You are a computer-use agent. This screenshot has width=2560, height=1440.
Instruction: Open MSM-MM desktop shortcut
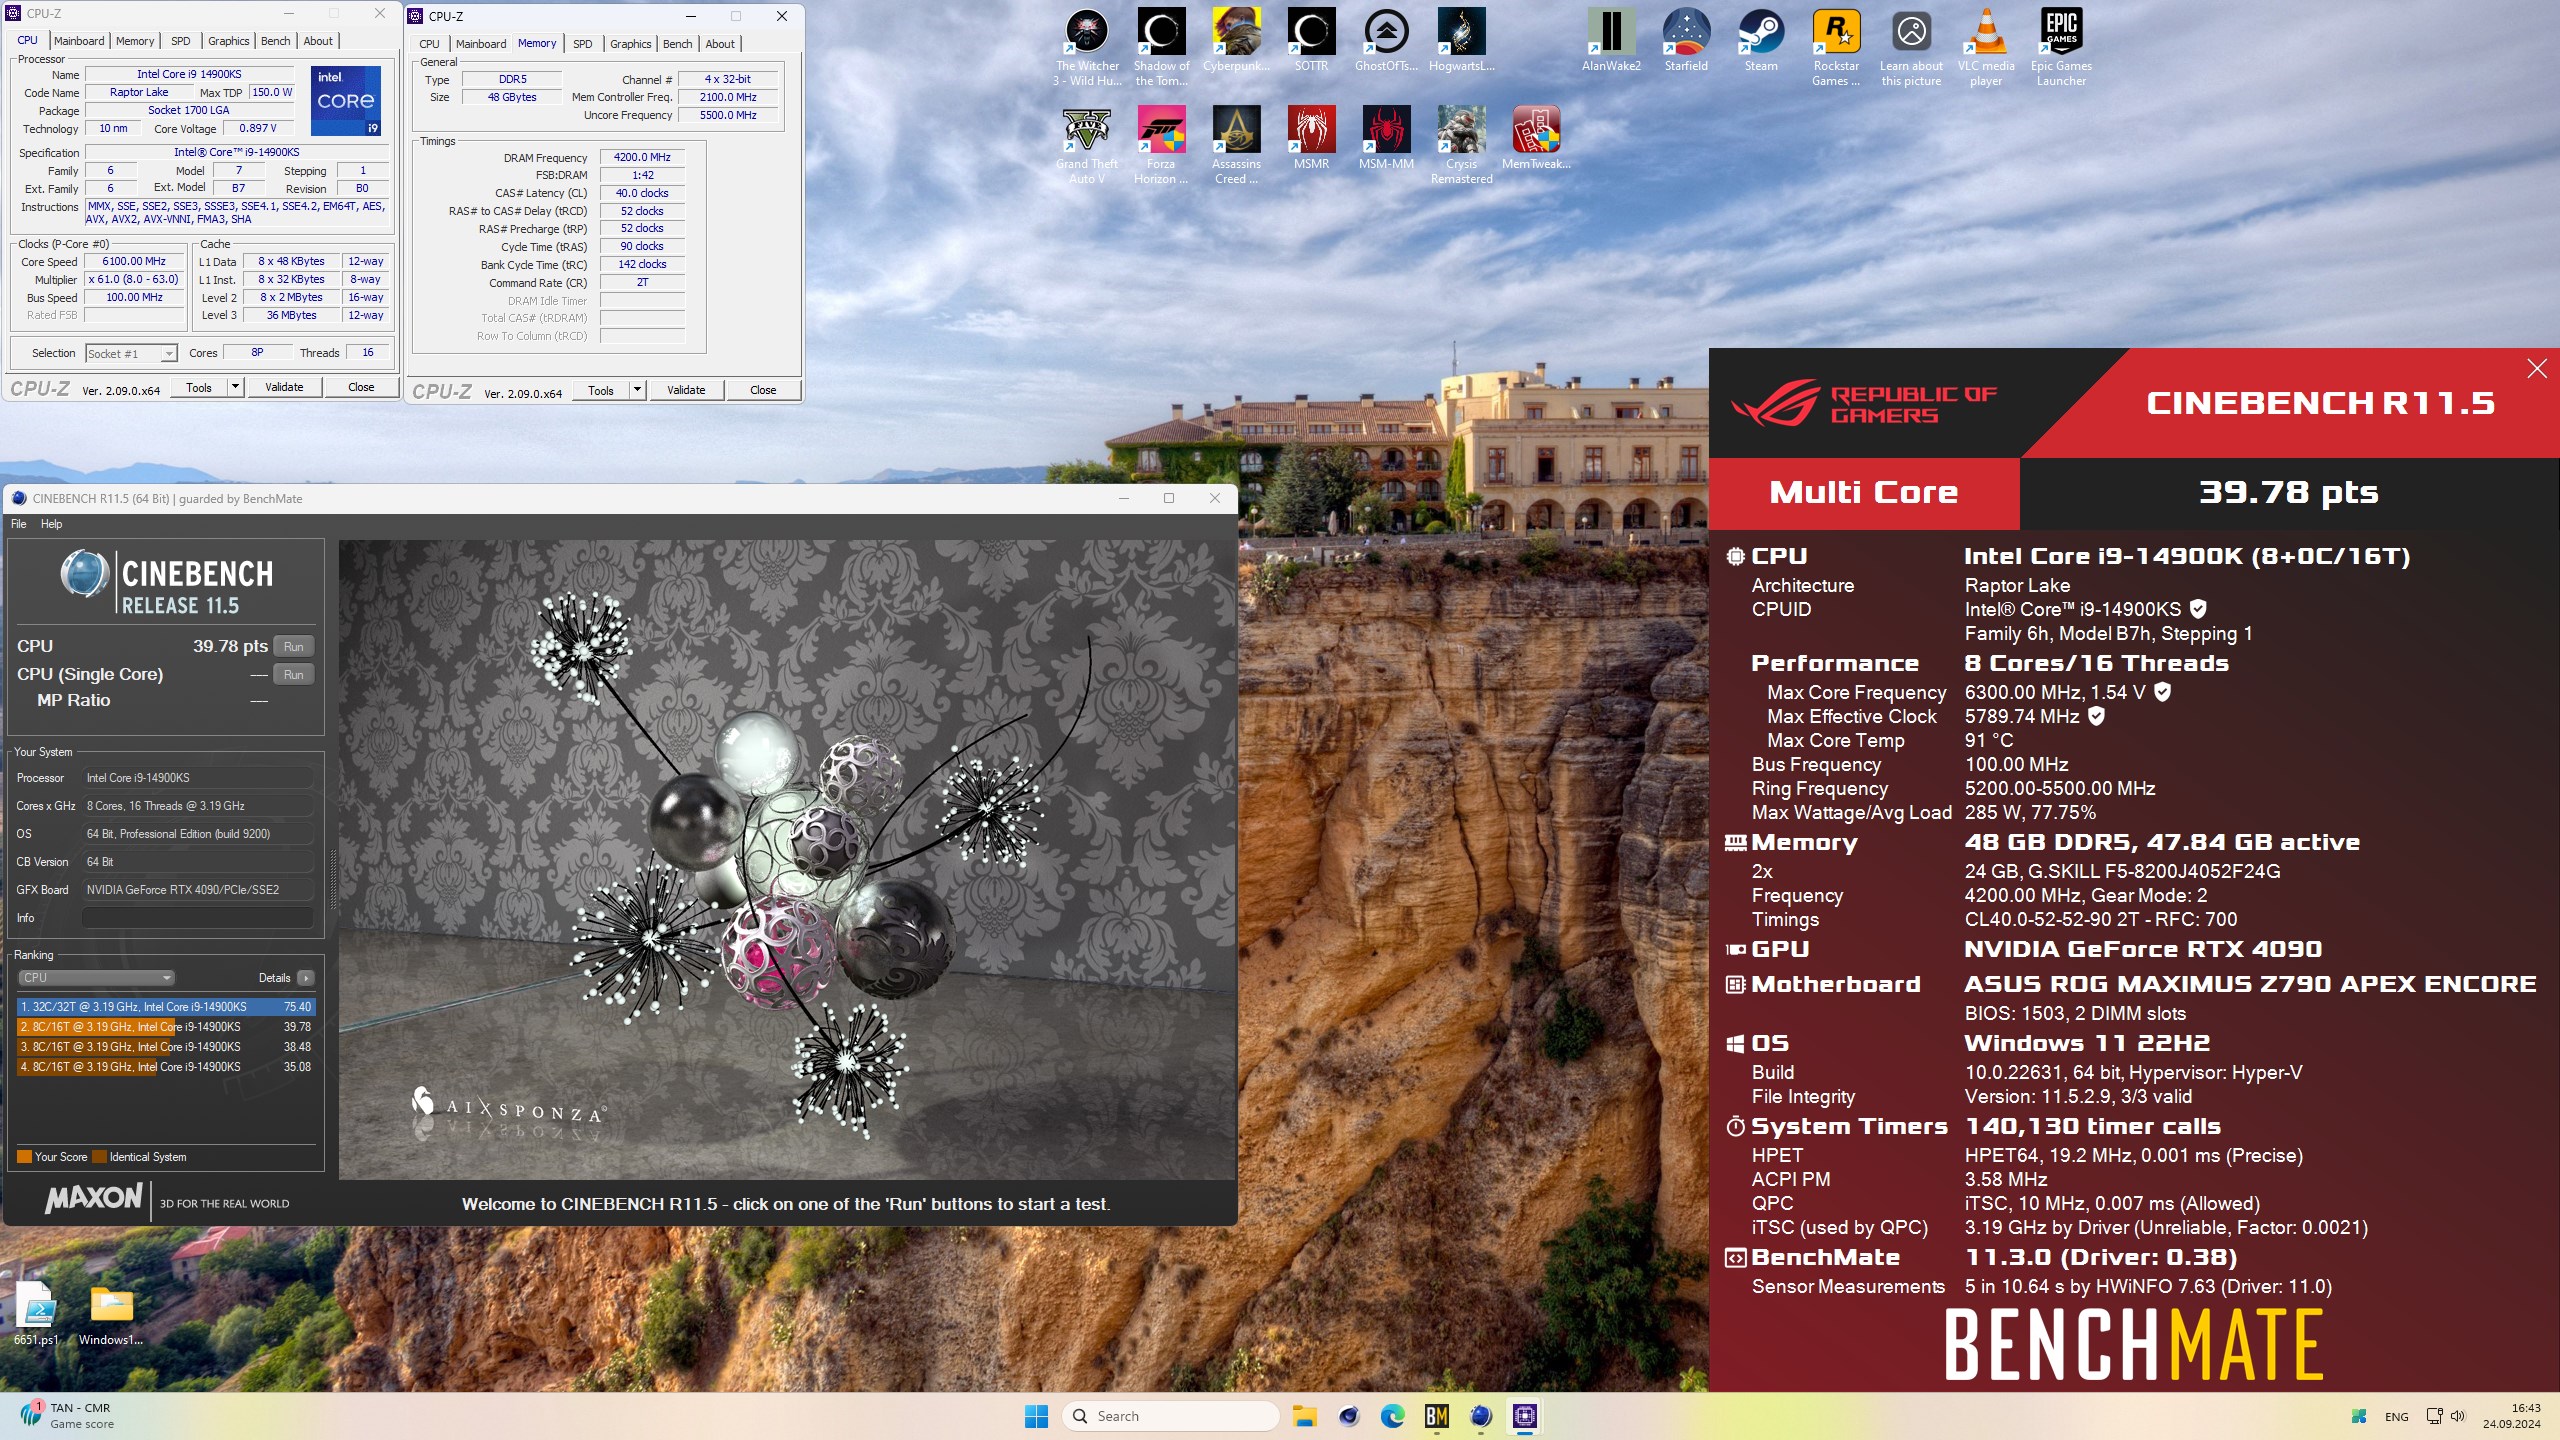point(1386,138)
